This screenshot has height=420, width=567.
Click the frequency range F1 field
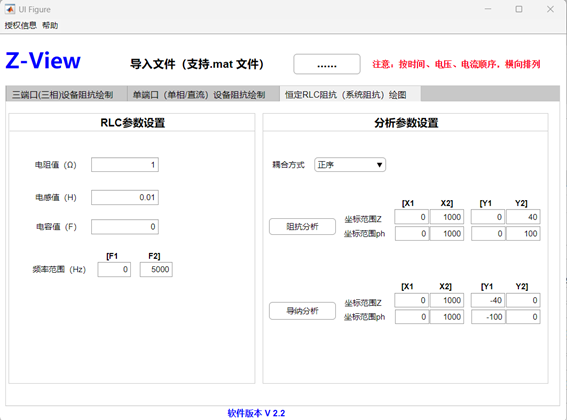point(114,270)
